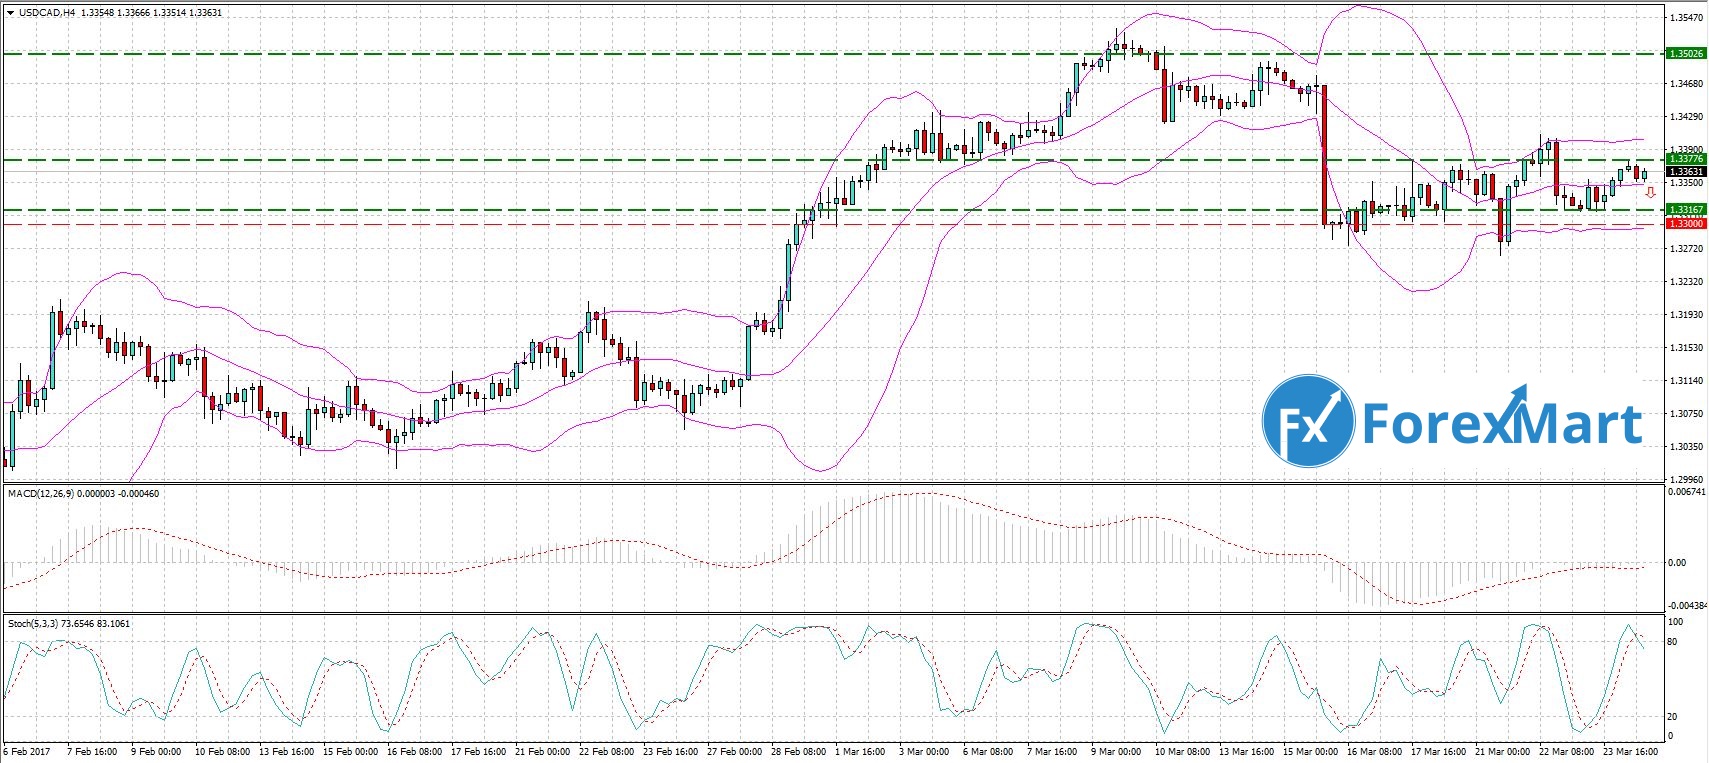
Task: Click the 16 Feb 08:00 time label
Action: [414, 752]
